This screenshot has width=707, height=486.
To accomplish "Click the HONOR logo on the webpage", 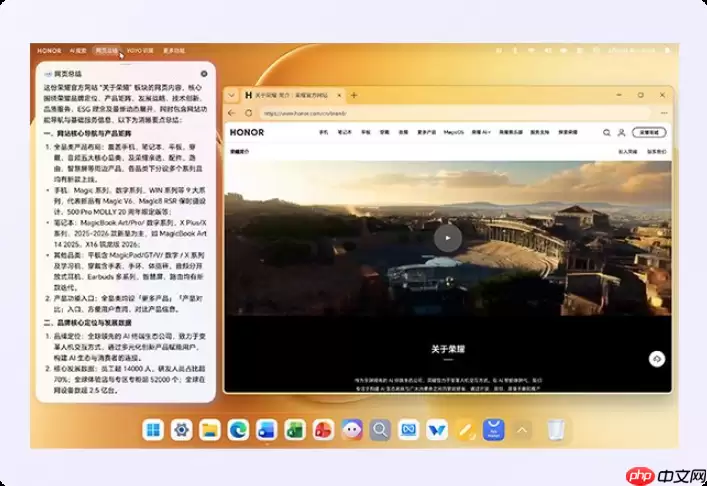I will pyautogui.click(x=247, y=132).
